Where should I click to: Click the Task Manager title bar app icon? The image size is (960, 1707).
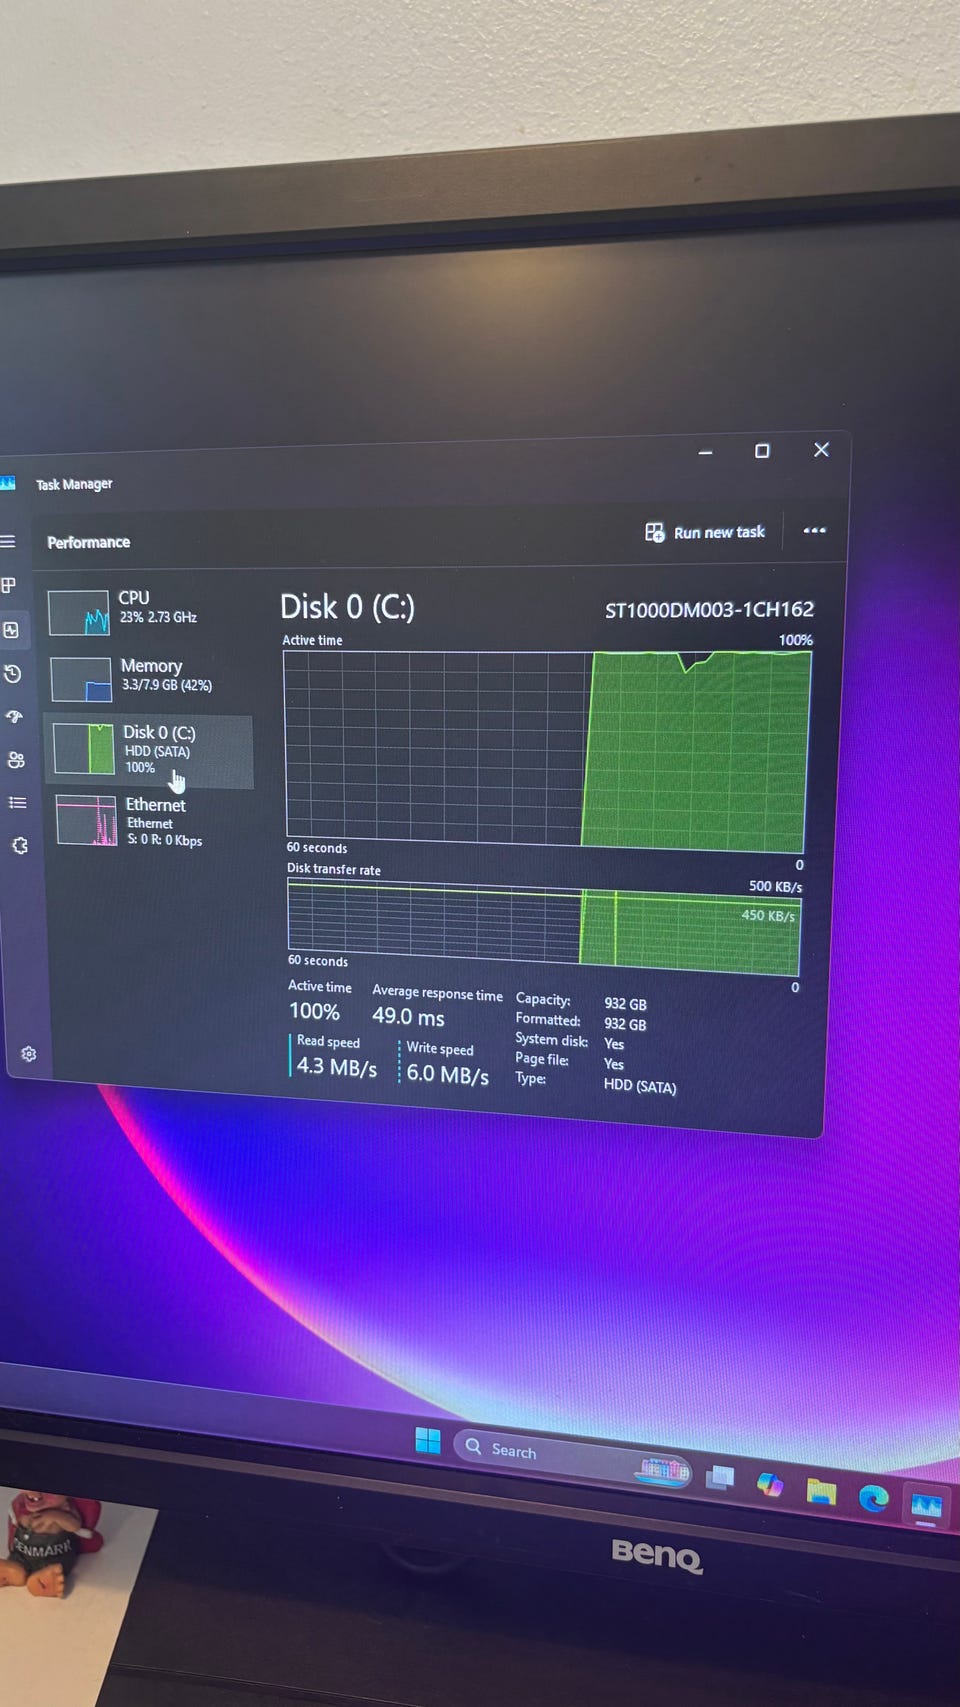(8, 484)
